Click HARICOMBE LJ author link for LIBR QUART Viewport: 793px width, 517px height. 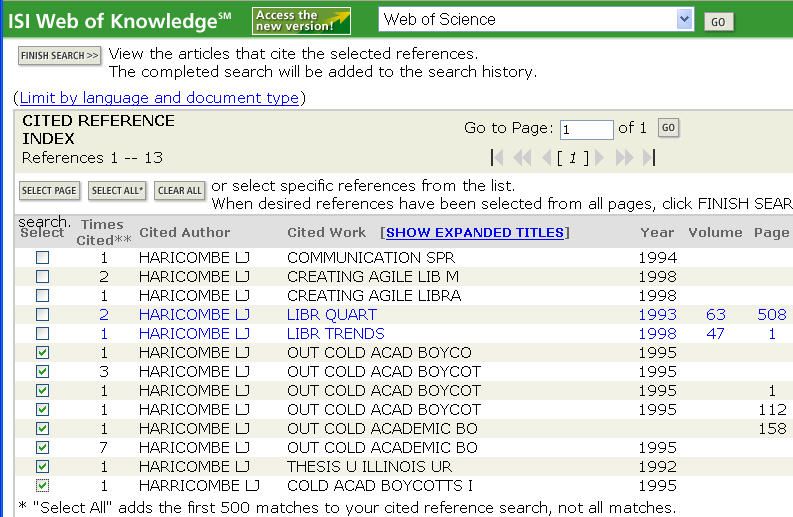[x=194, y=315]
